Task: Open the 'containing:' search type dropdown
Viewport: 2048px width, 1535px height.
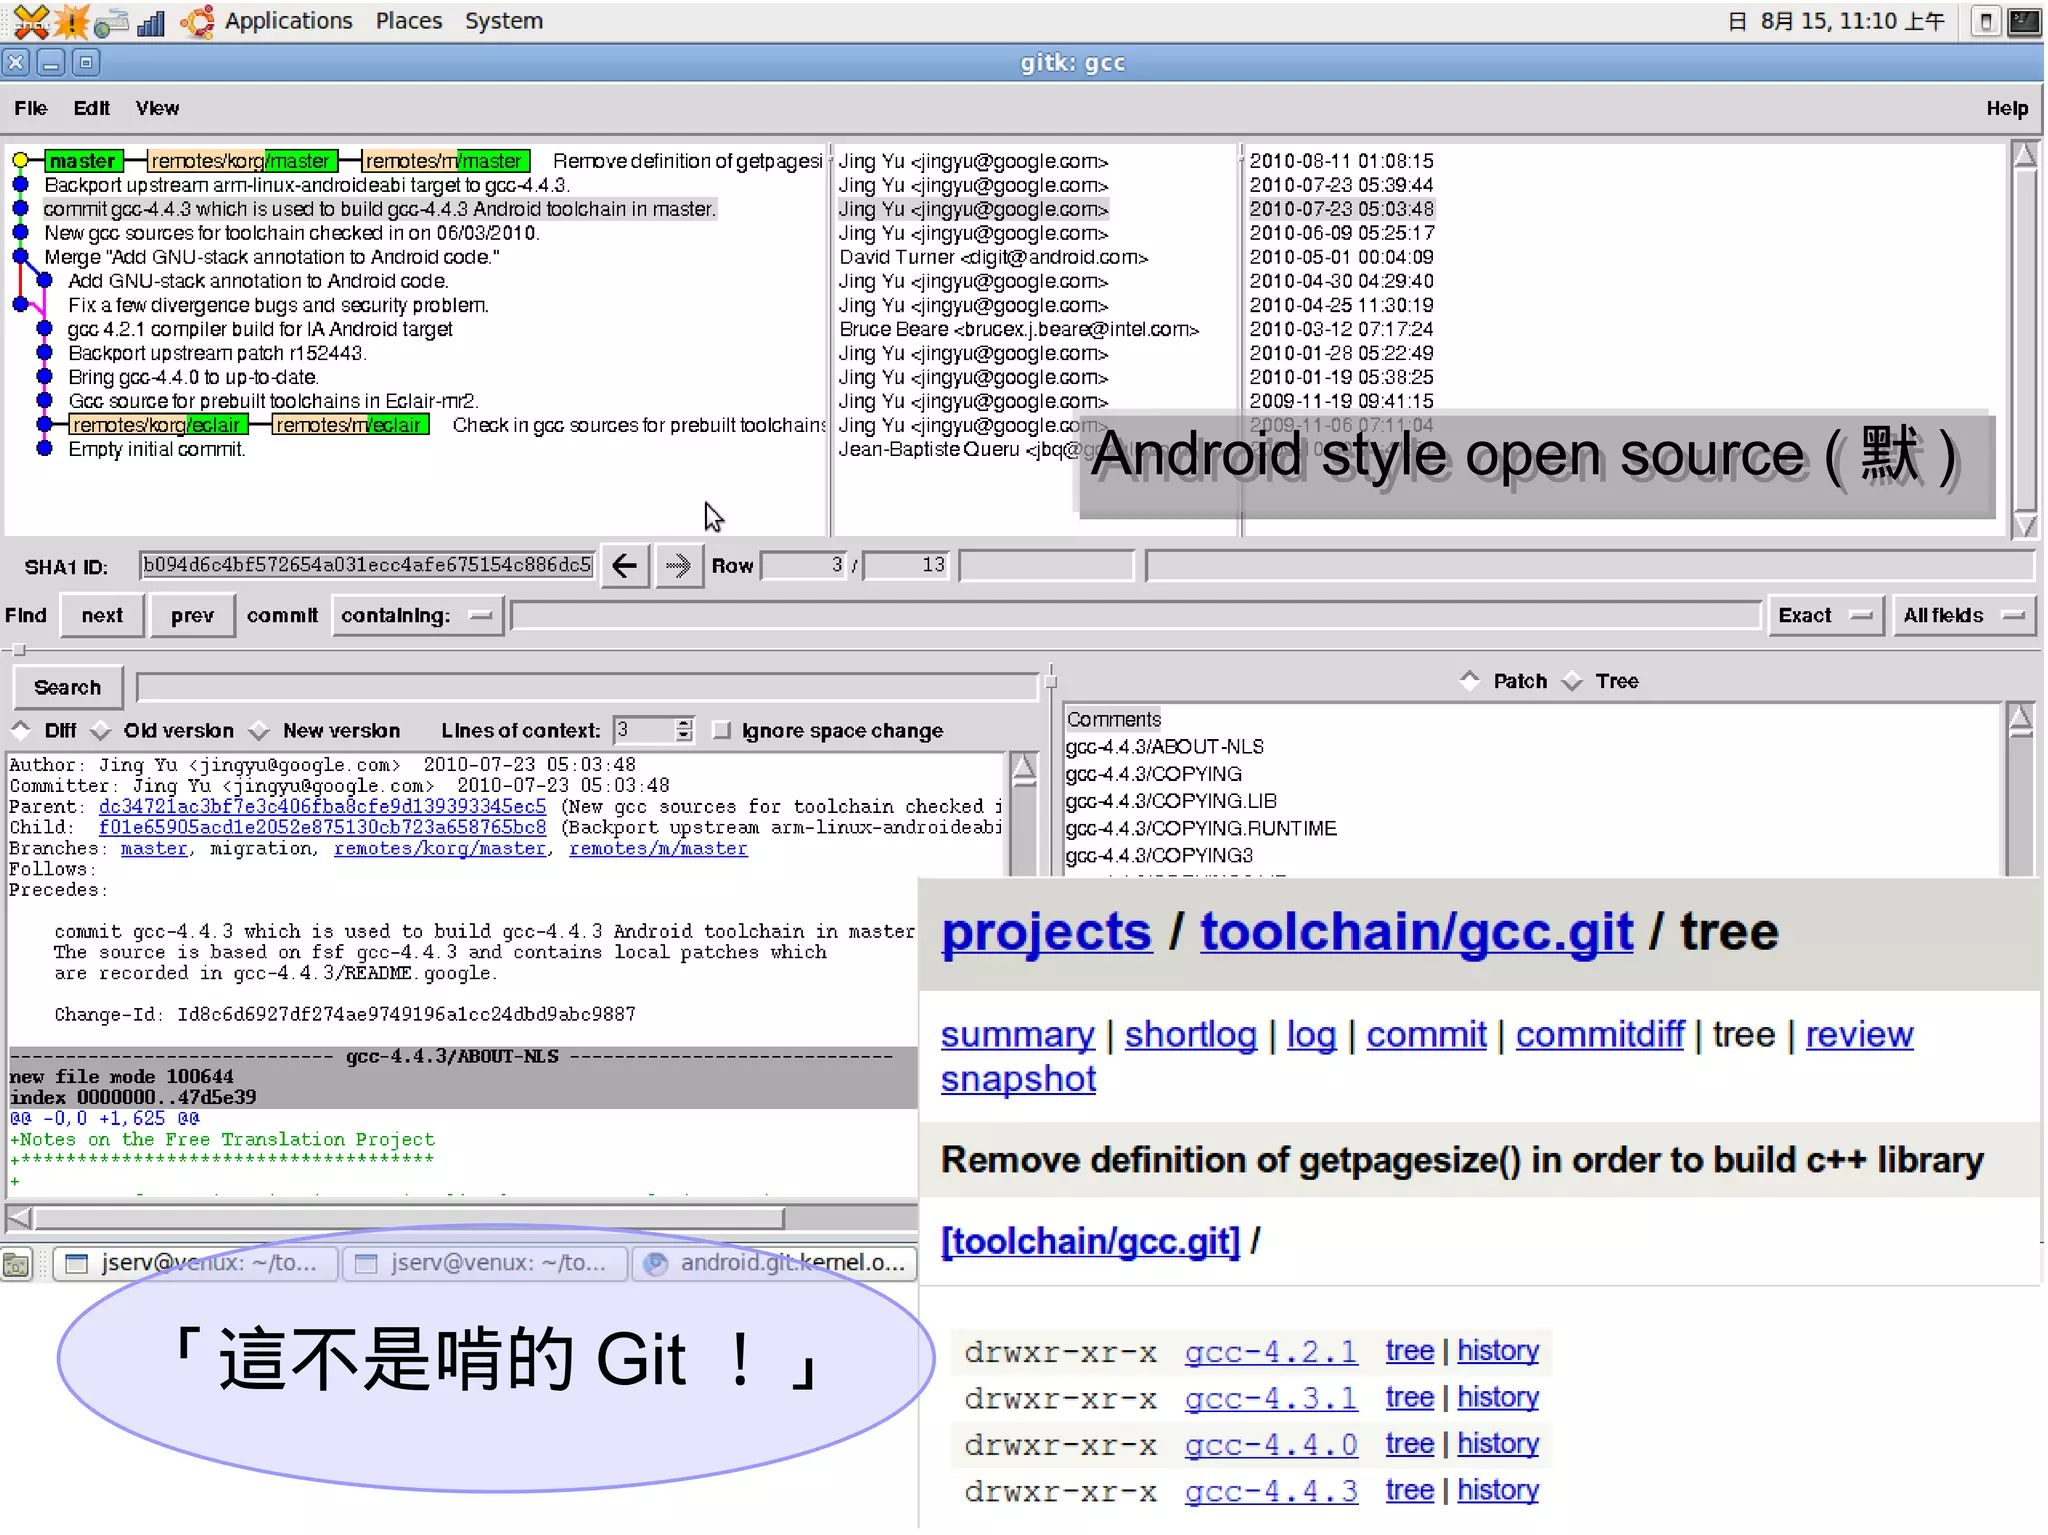Action: [416, 615]
